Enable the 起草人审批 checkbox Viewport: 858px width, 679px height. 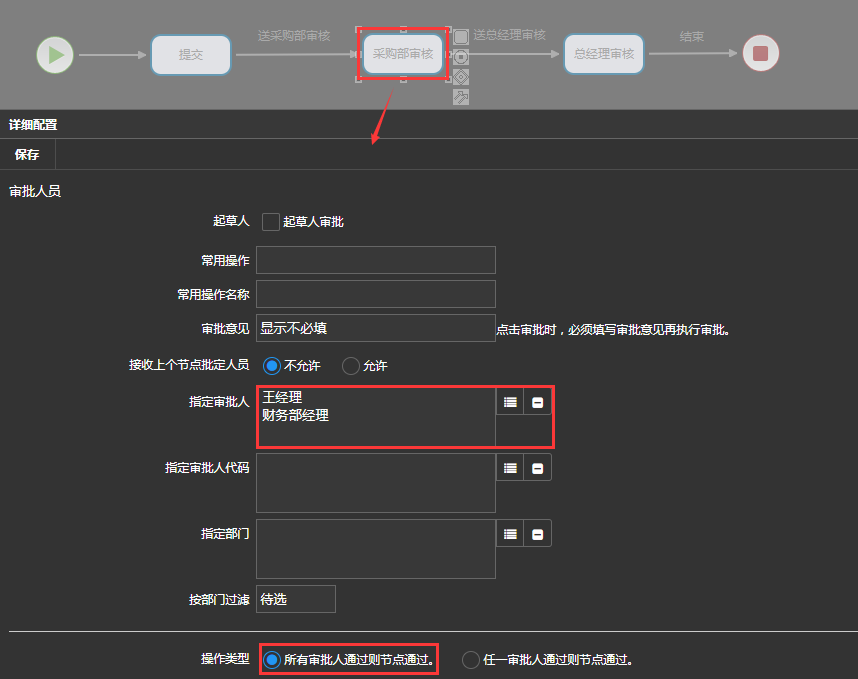(x=271, y=222)
